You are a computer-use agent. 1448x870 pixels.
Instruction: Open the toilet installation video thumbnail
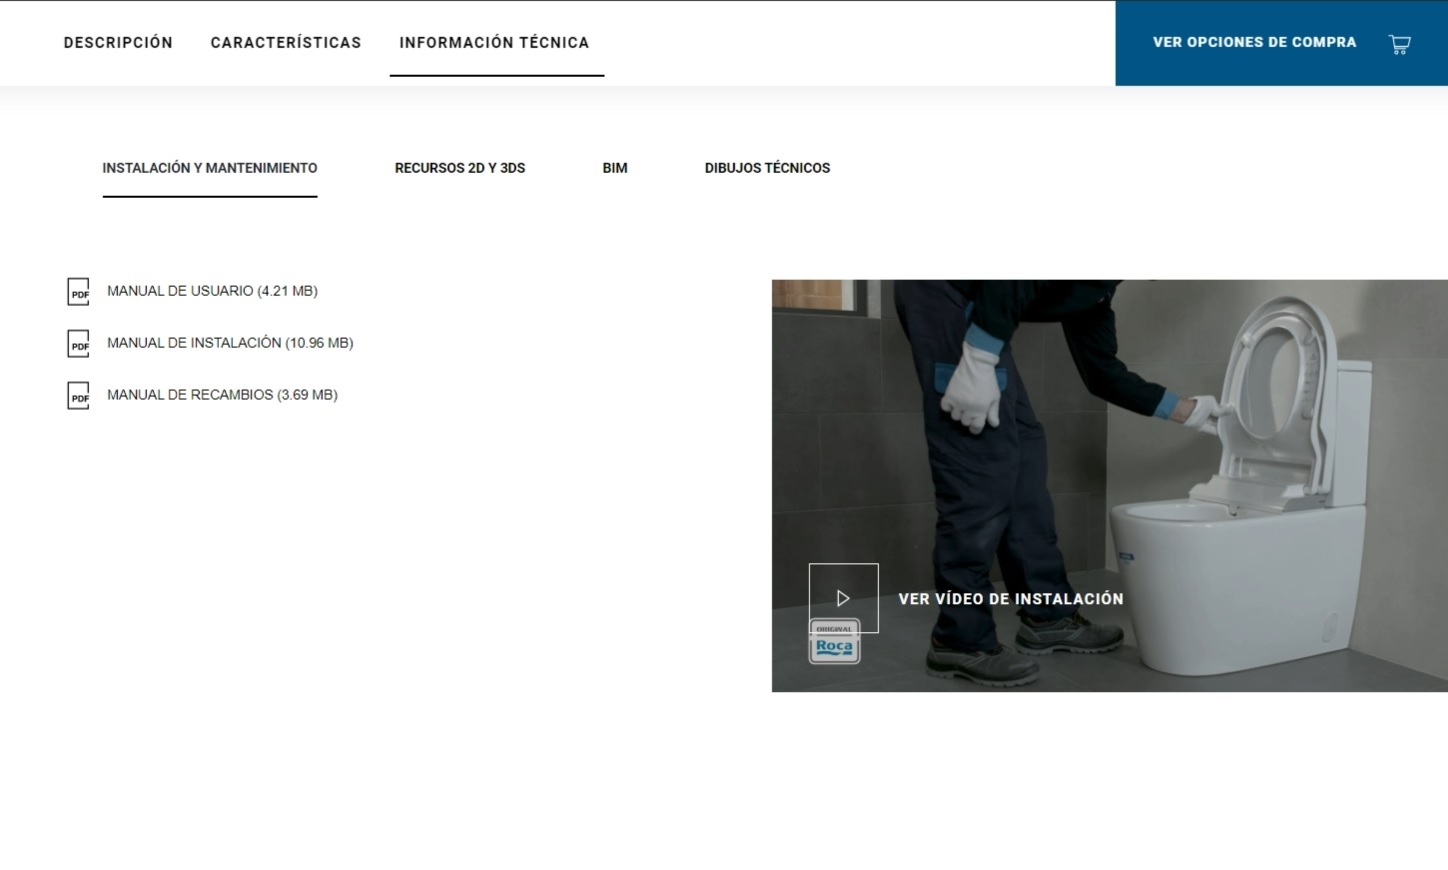coord(1110,486)
